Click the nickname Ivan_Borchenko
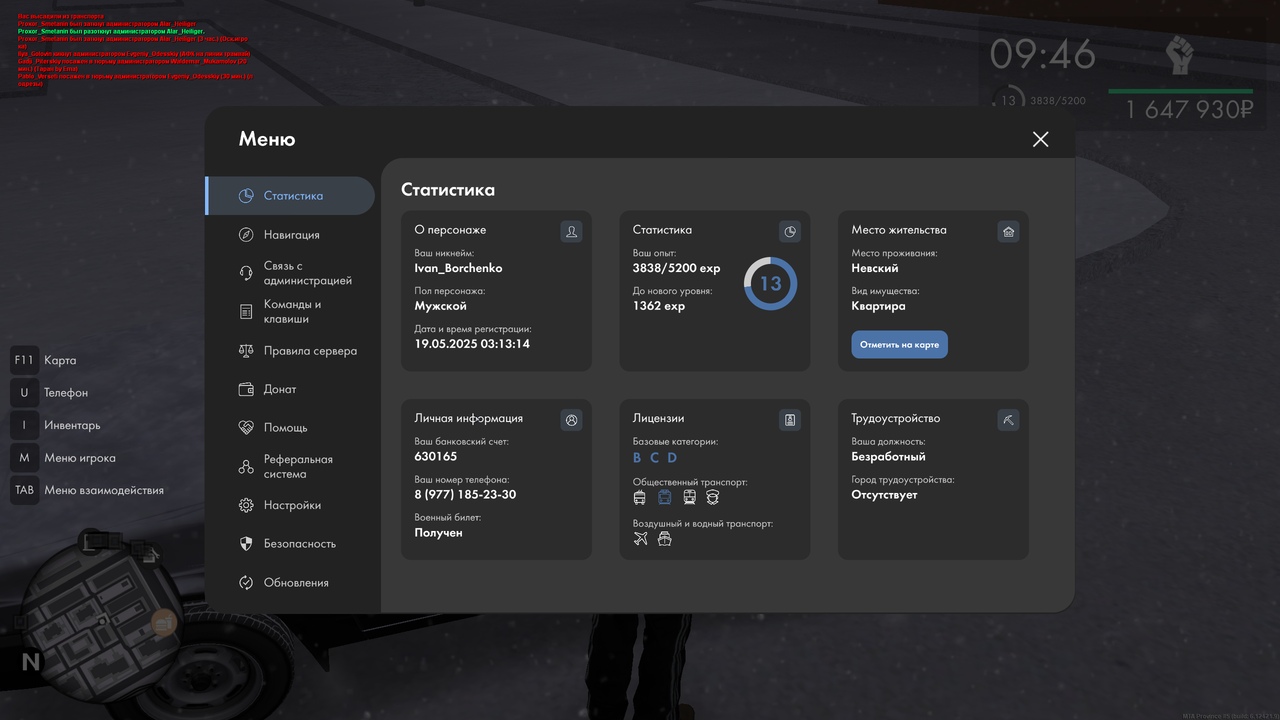 click(x=459, y=268)
